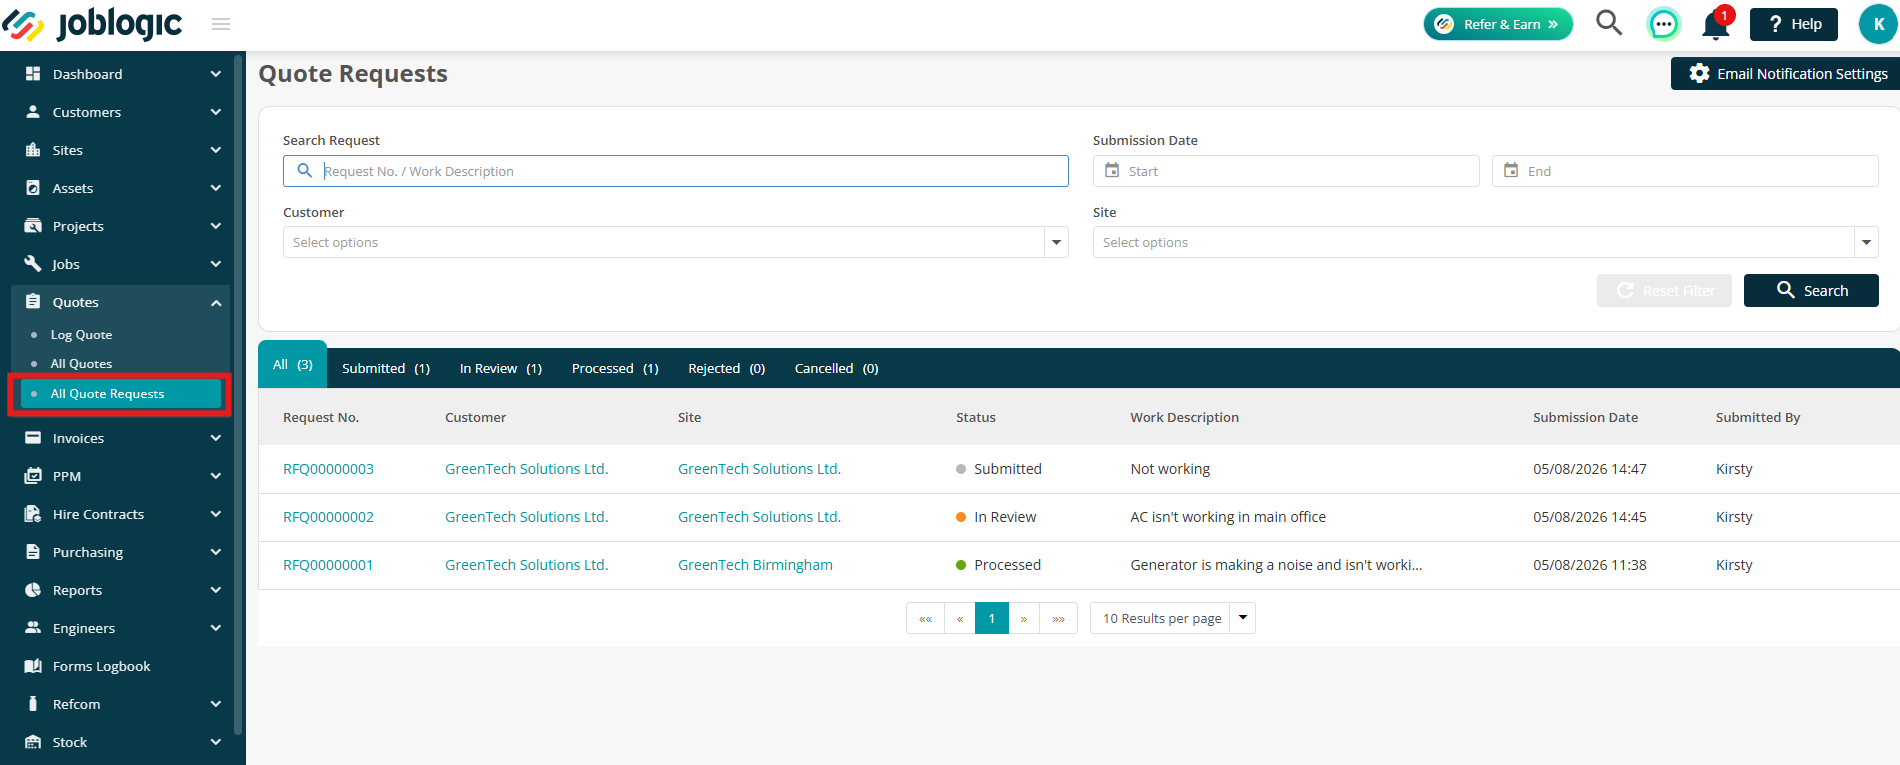Click the Submission Date Start field

point(1286,171)
